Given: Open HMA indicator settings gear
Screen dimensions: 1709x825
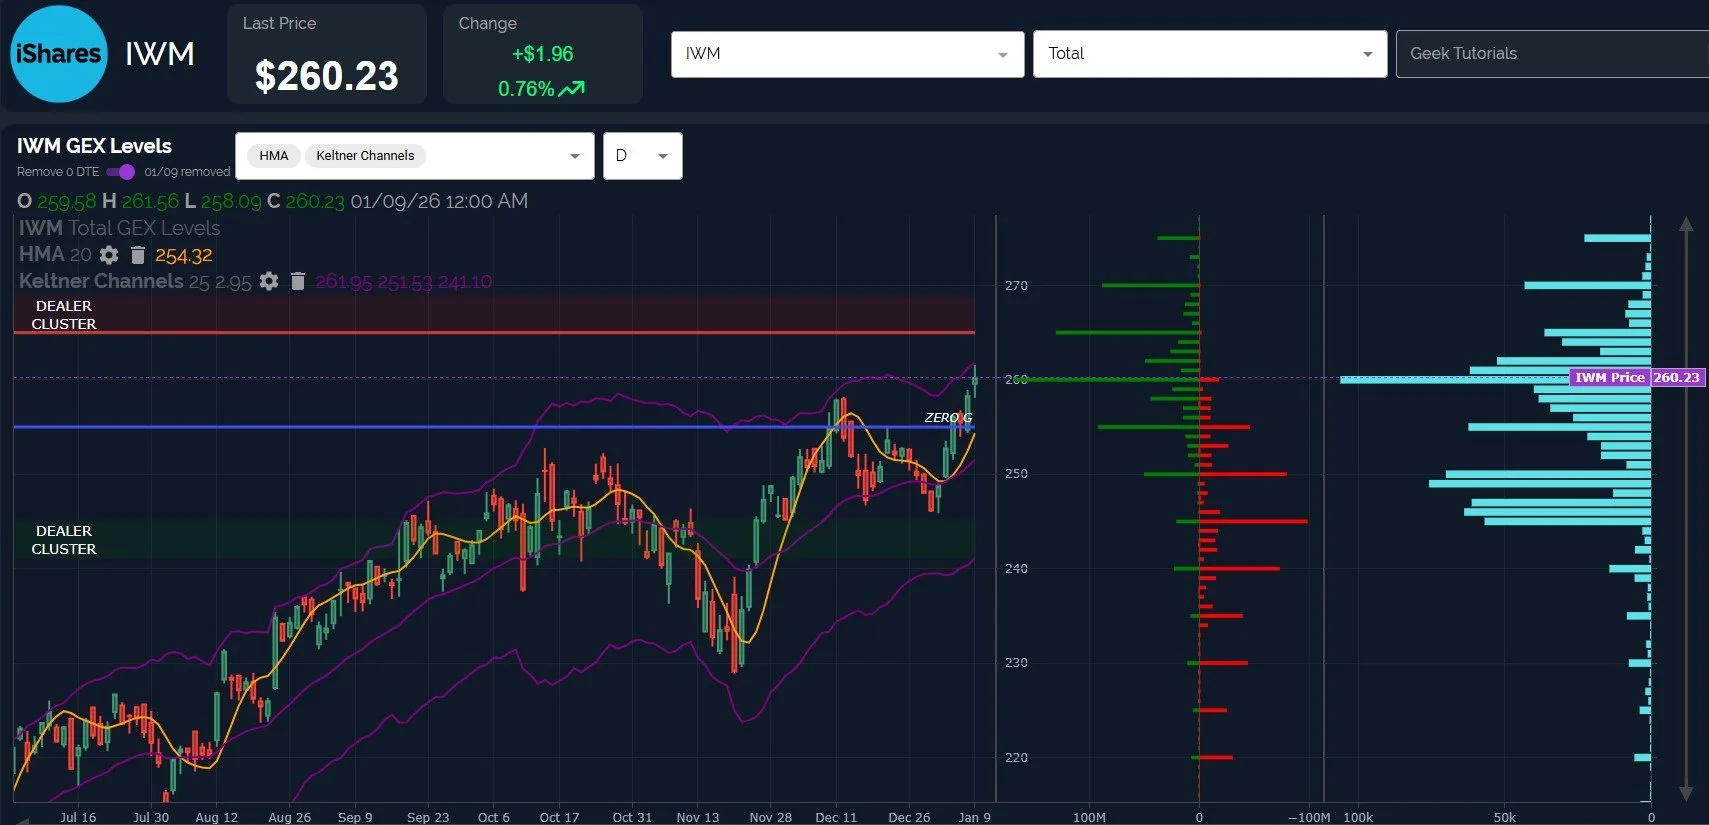Looking at the screenshot, I should point(109,255).
